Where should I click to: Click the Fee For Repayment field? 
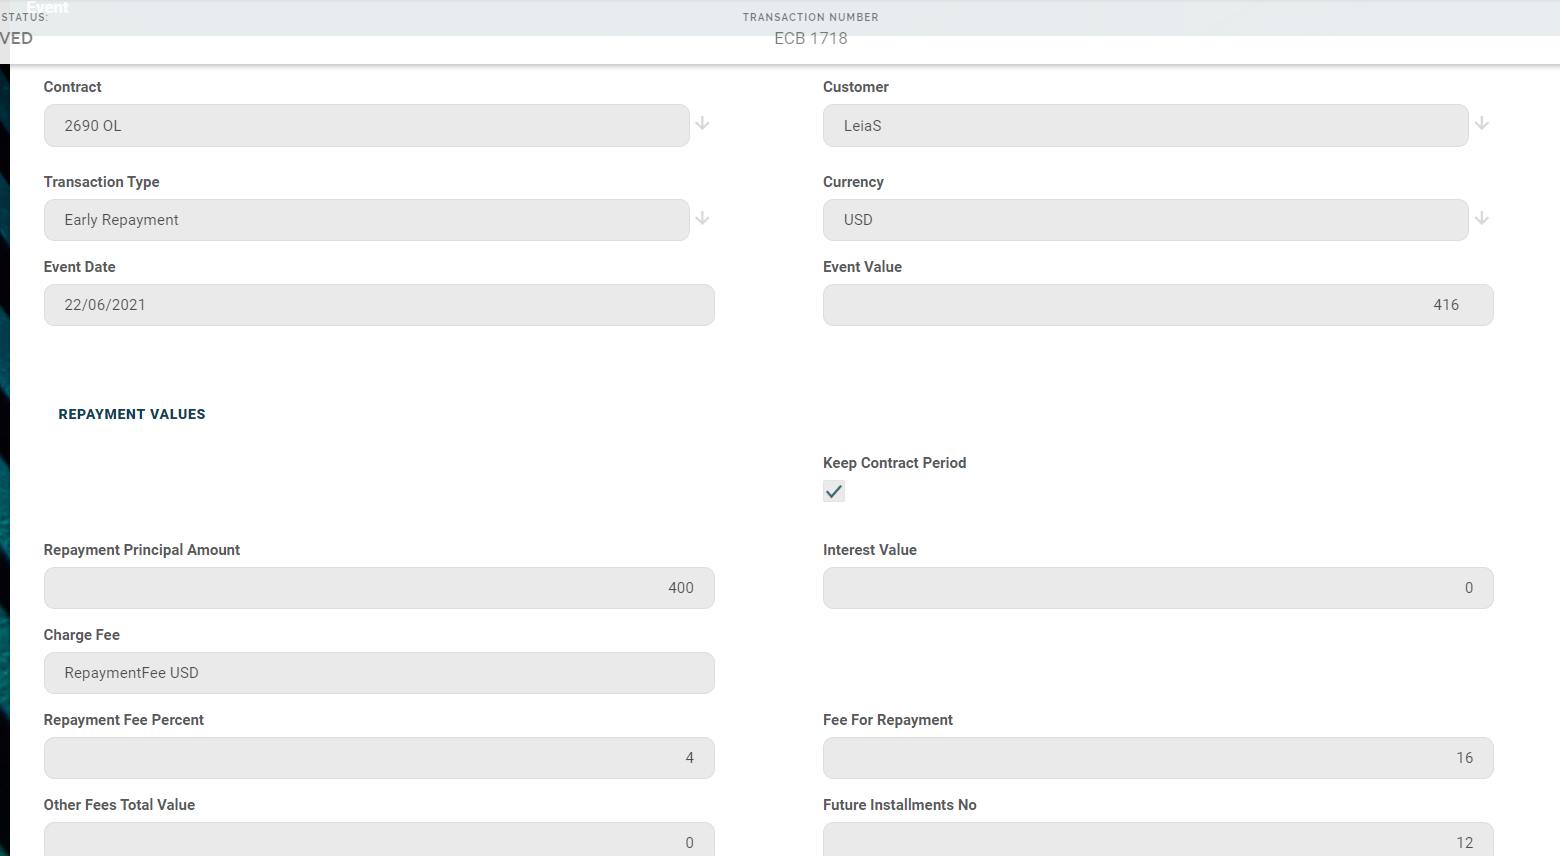[1158, 758]
